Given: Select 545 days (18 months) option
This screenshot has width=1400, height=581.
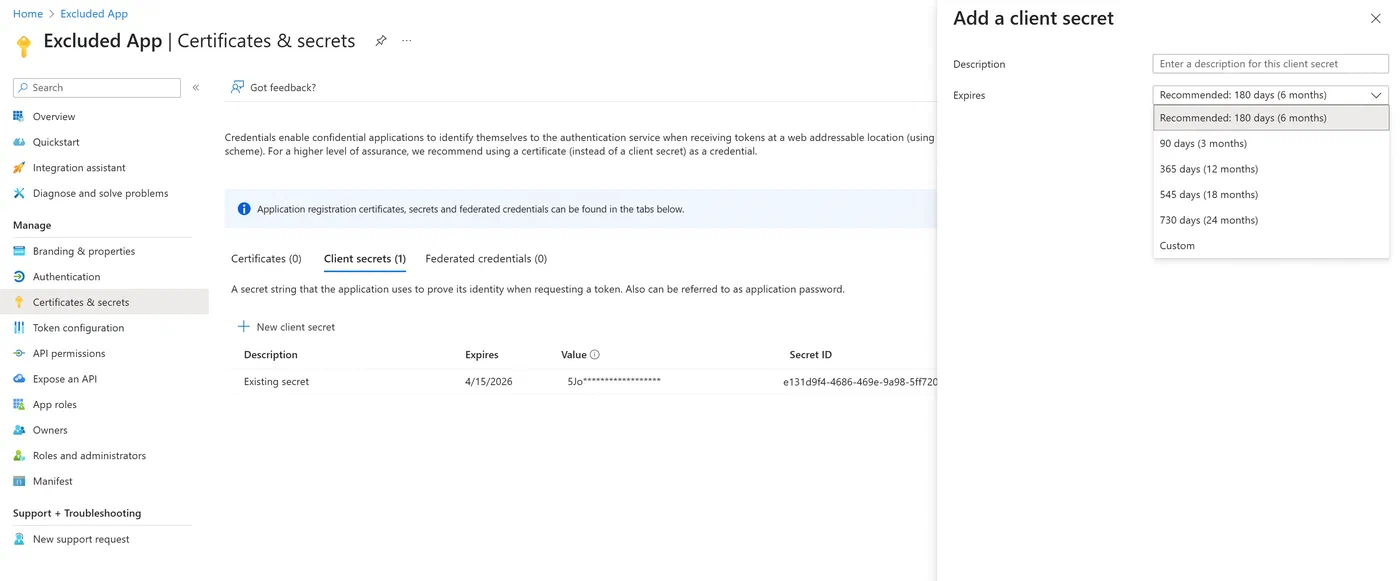Looking at the screenshot, I should pyautogui.click(x=1271, y=194).
